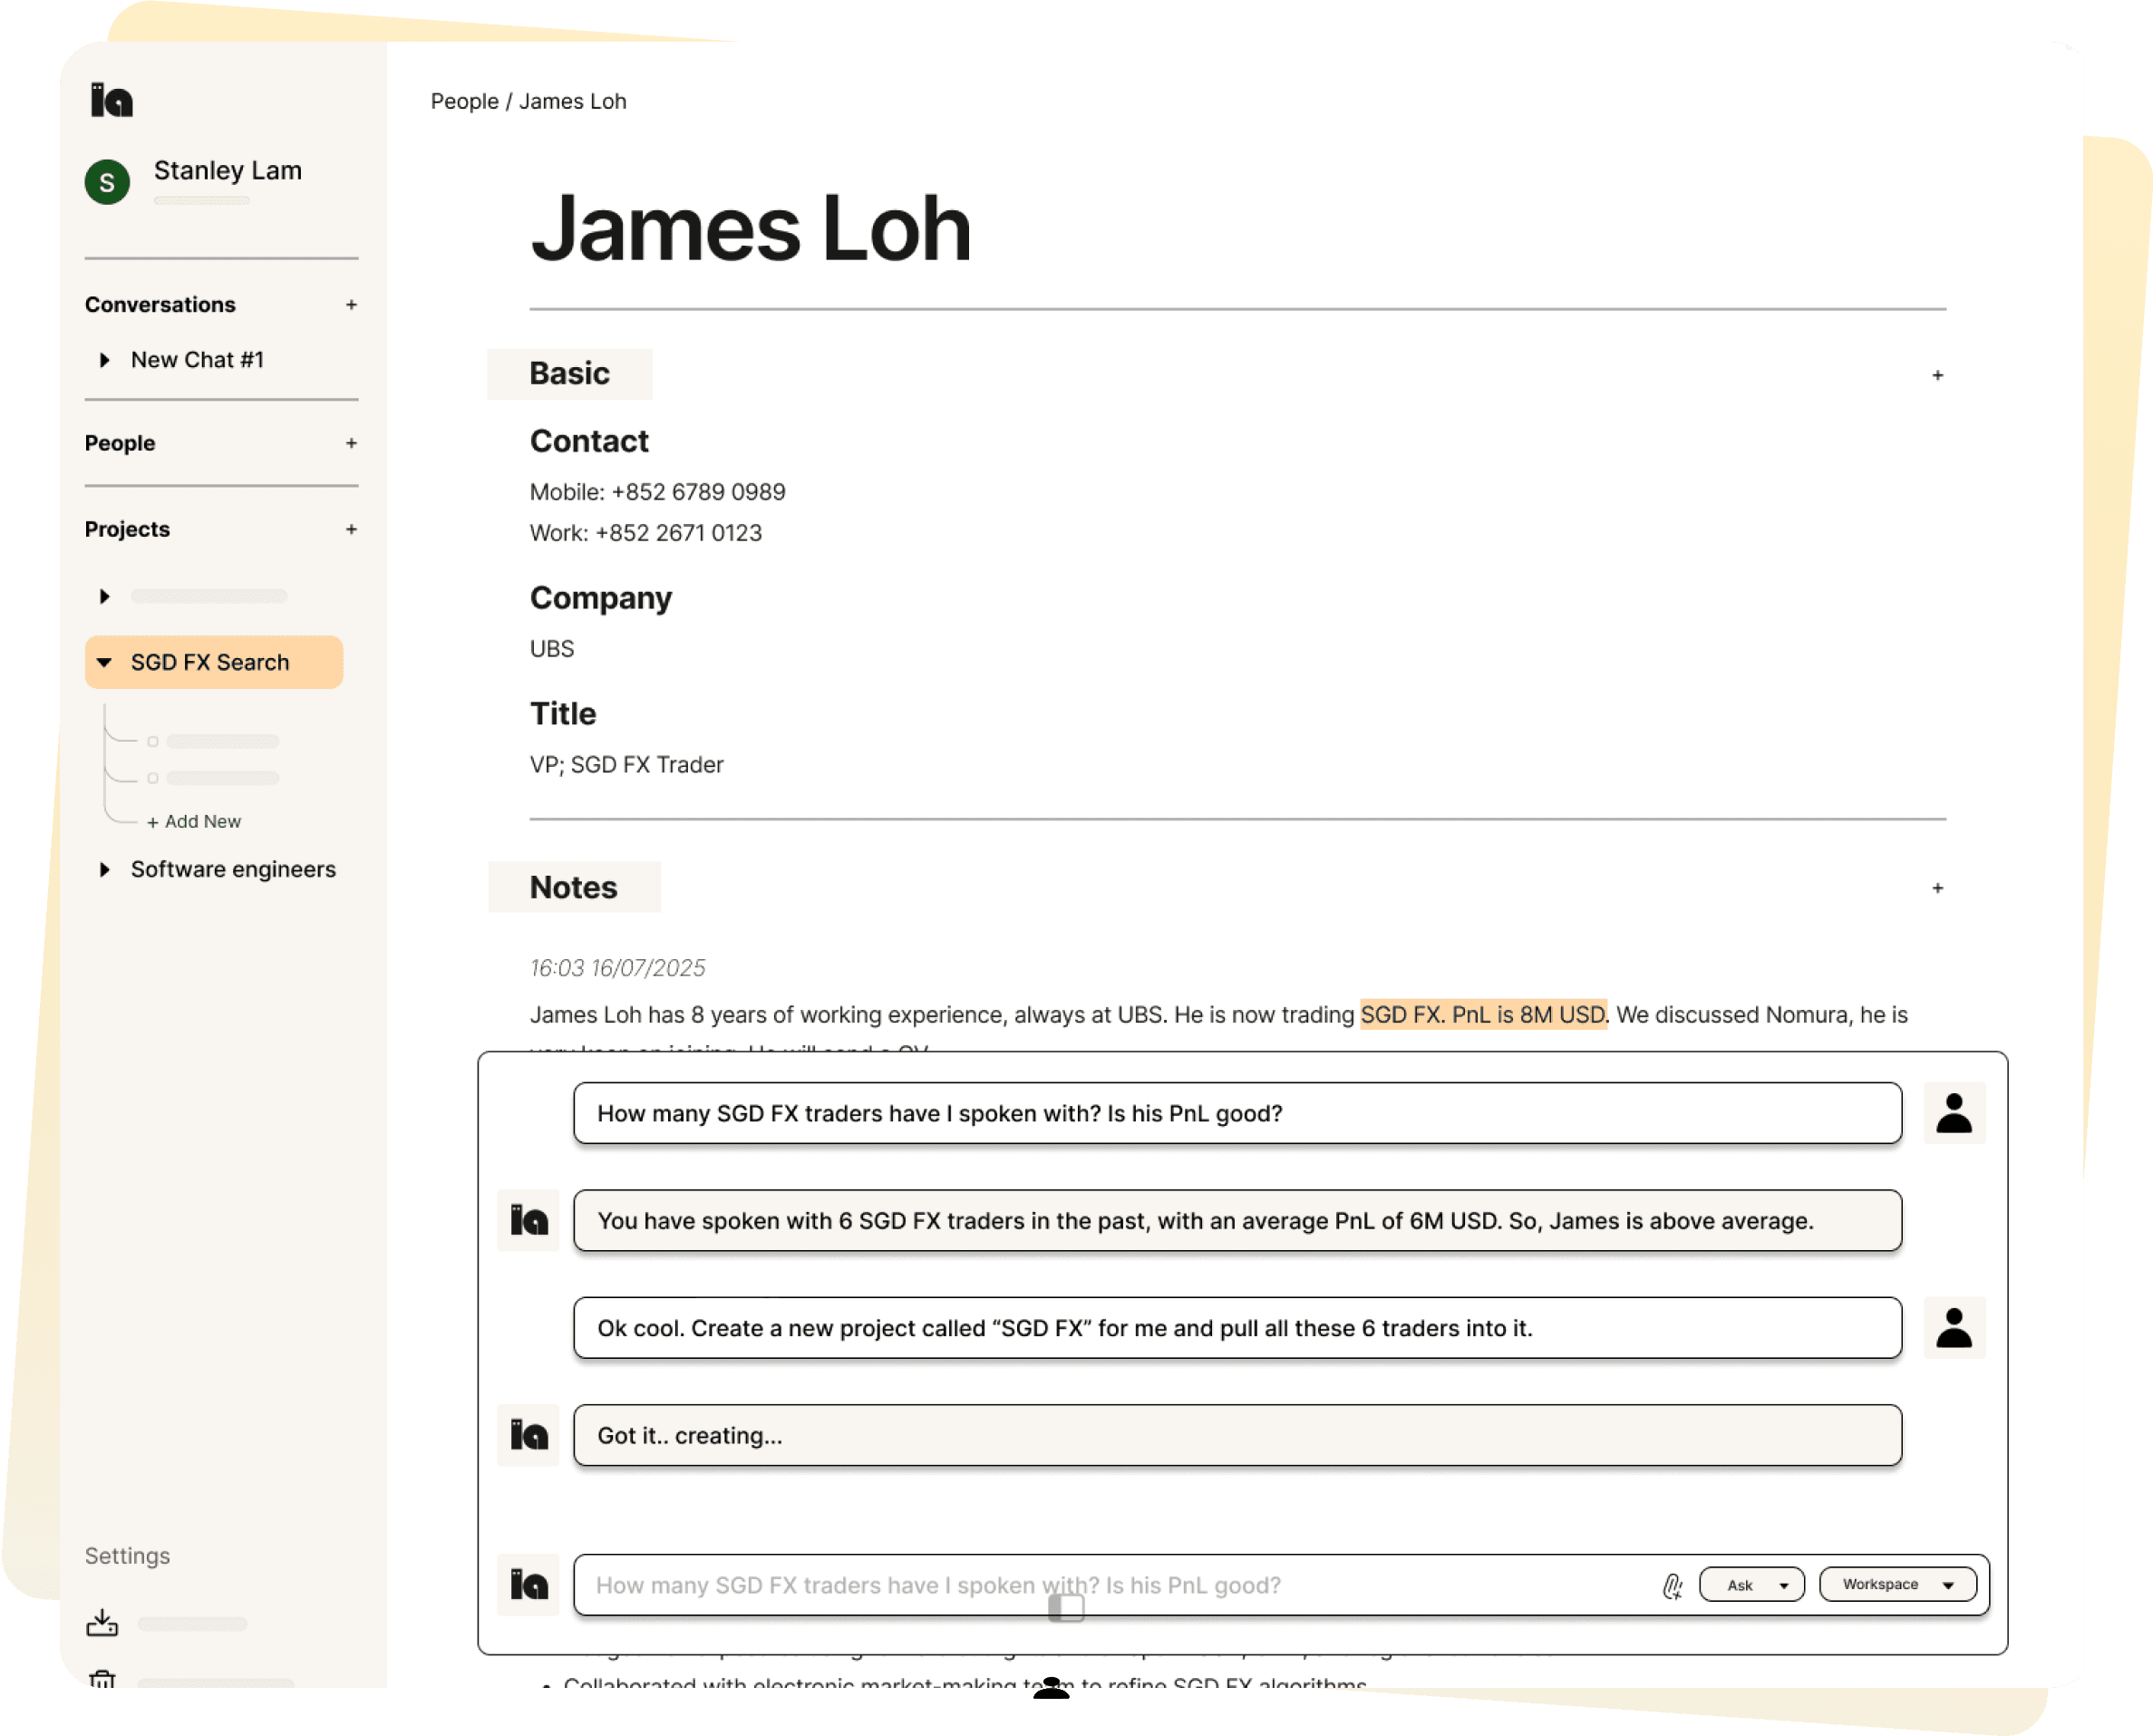2153x1736 pixels.
Task: Toggle the panel icon below the chat input
Action: (x=1065, y=1608)
